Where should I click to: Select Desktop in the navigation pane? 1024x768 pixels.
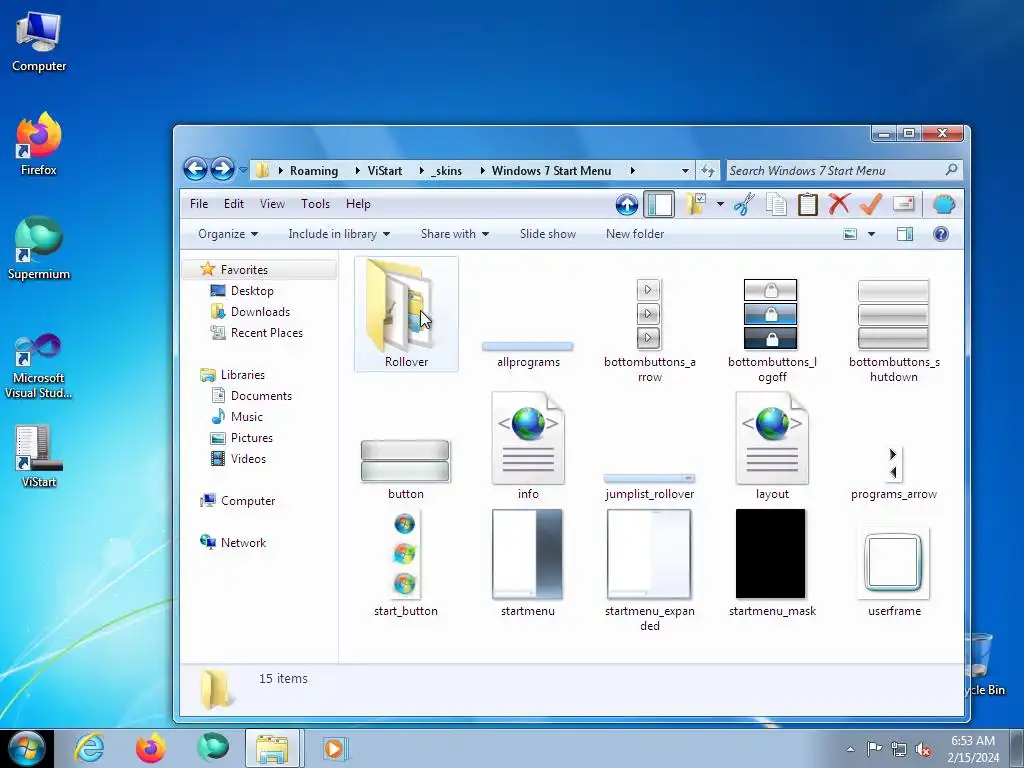252,291
